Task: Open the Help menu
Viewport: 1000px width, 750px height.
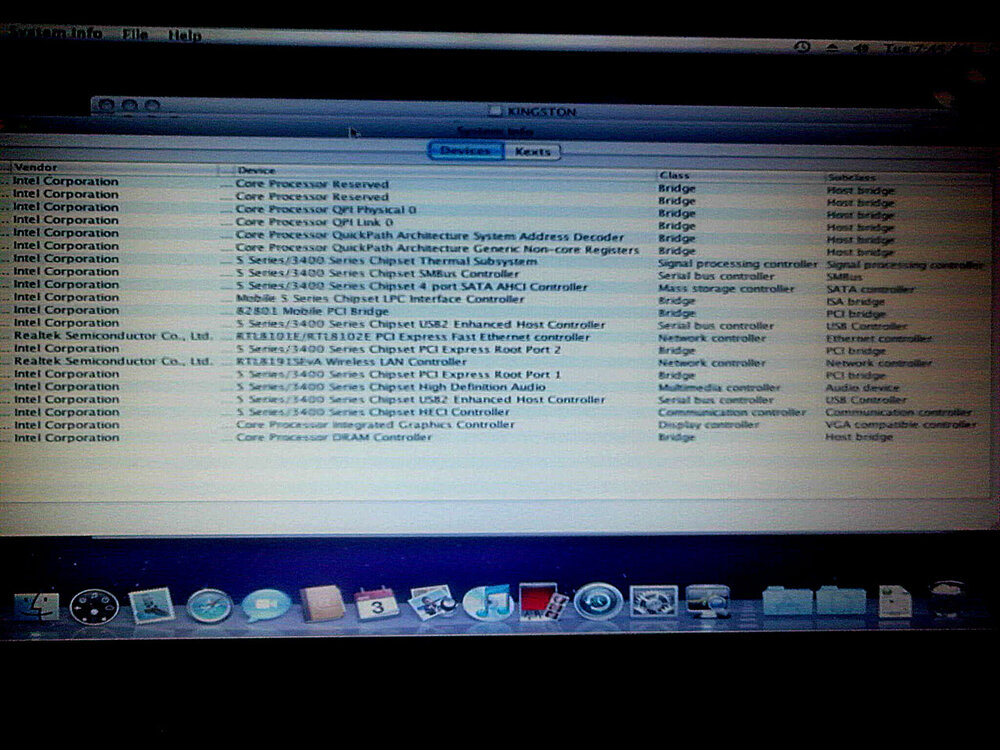Action: 185,35
